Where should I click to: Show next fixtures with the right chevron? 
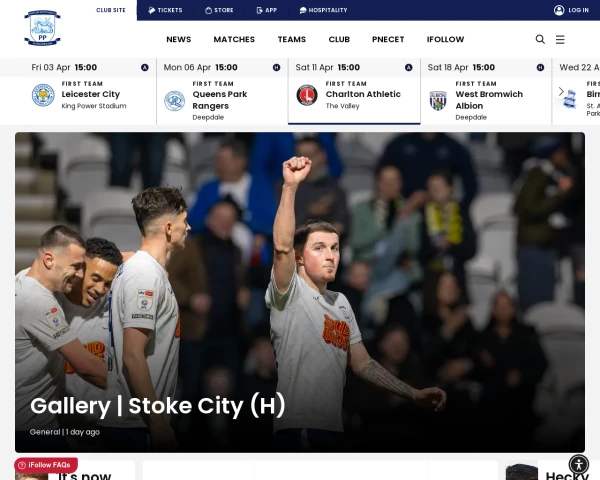point(561,91)
